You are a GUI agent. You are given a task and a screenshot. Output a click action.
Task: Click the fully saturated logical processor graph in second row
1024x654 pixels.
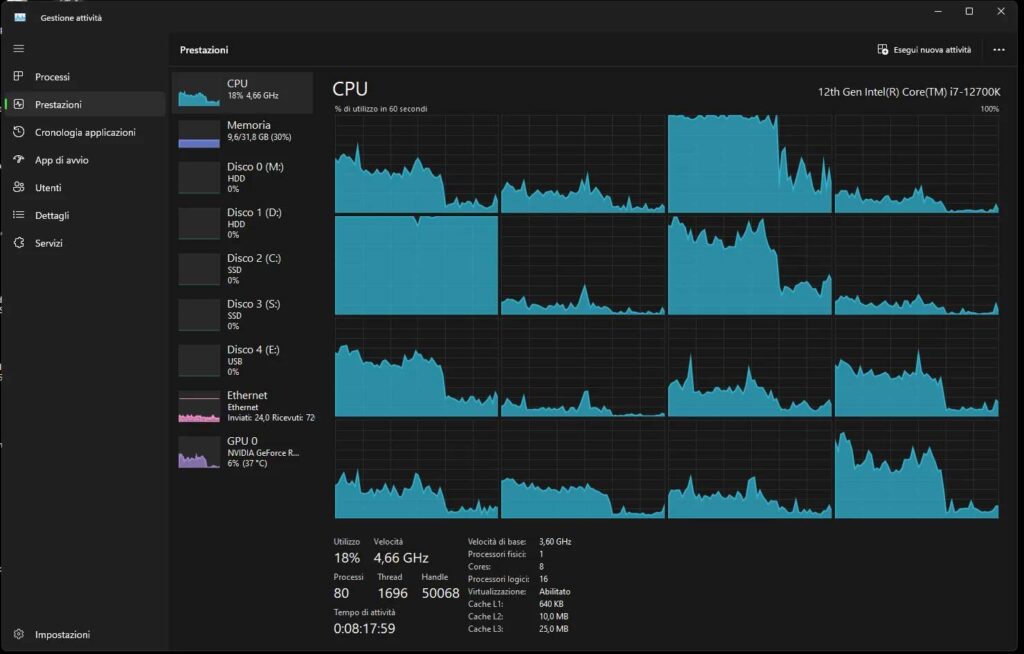[x=416, y=265]
